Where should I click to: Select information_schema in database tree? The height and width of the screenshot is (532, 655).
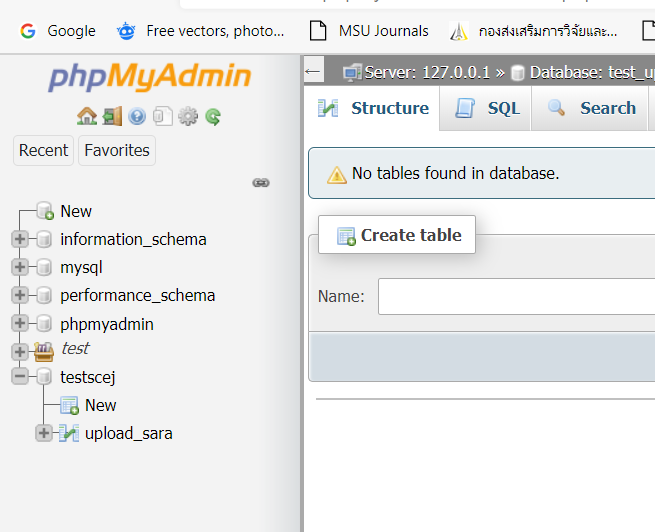tap(133, 240)
